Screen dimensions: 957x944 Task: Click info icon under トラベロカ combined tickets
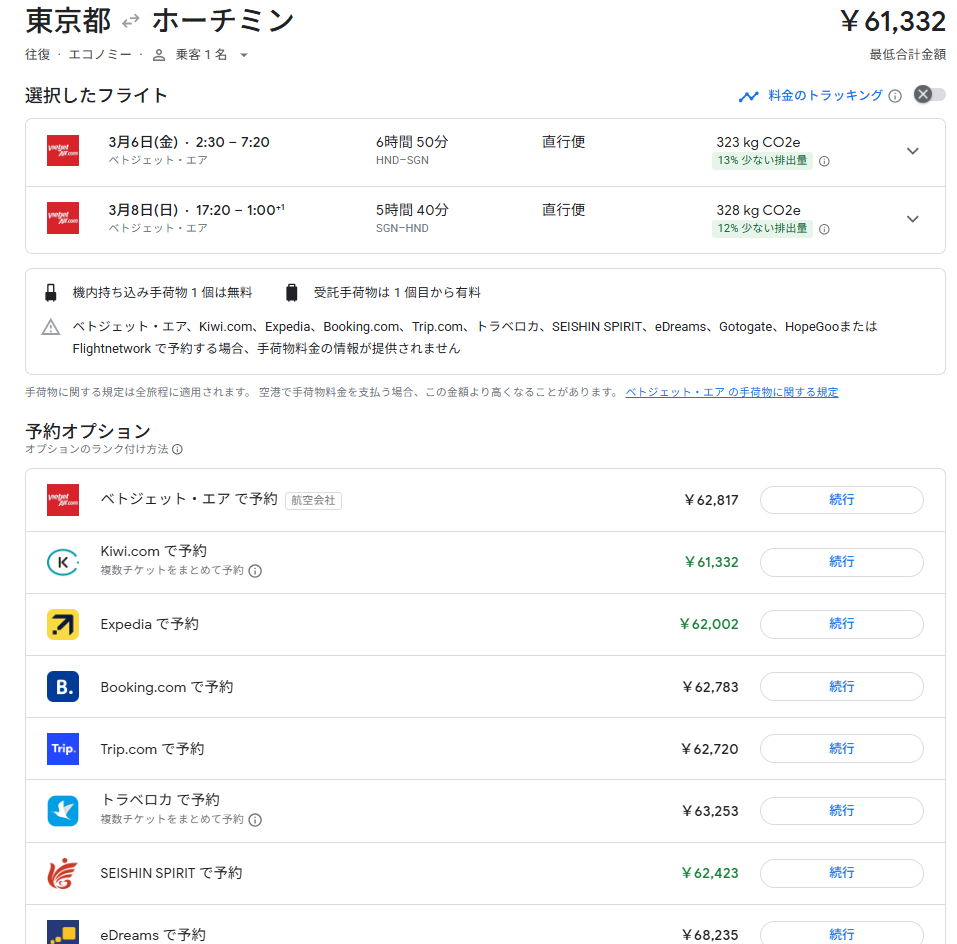pos(255,820)
